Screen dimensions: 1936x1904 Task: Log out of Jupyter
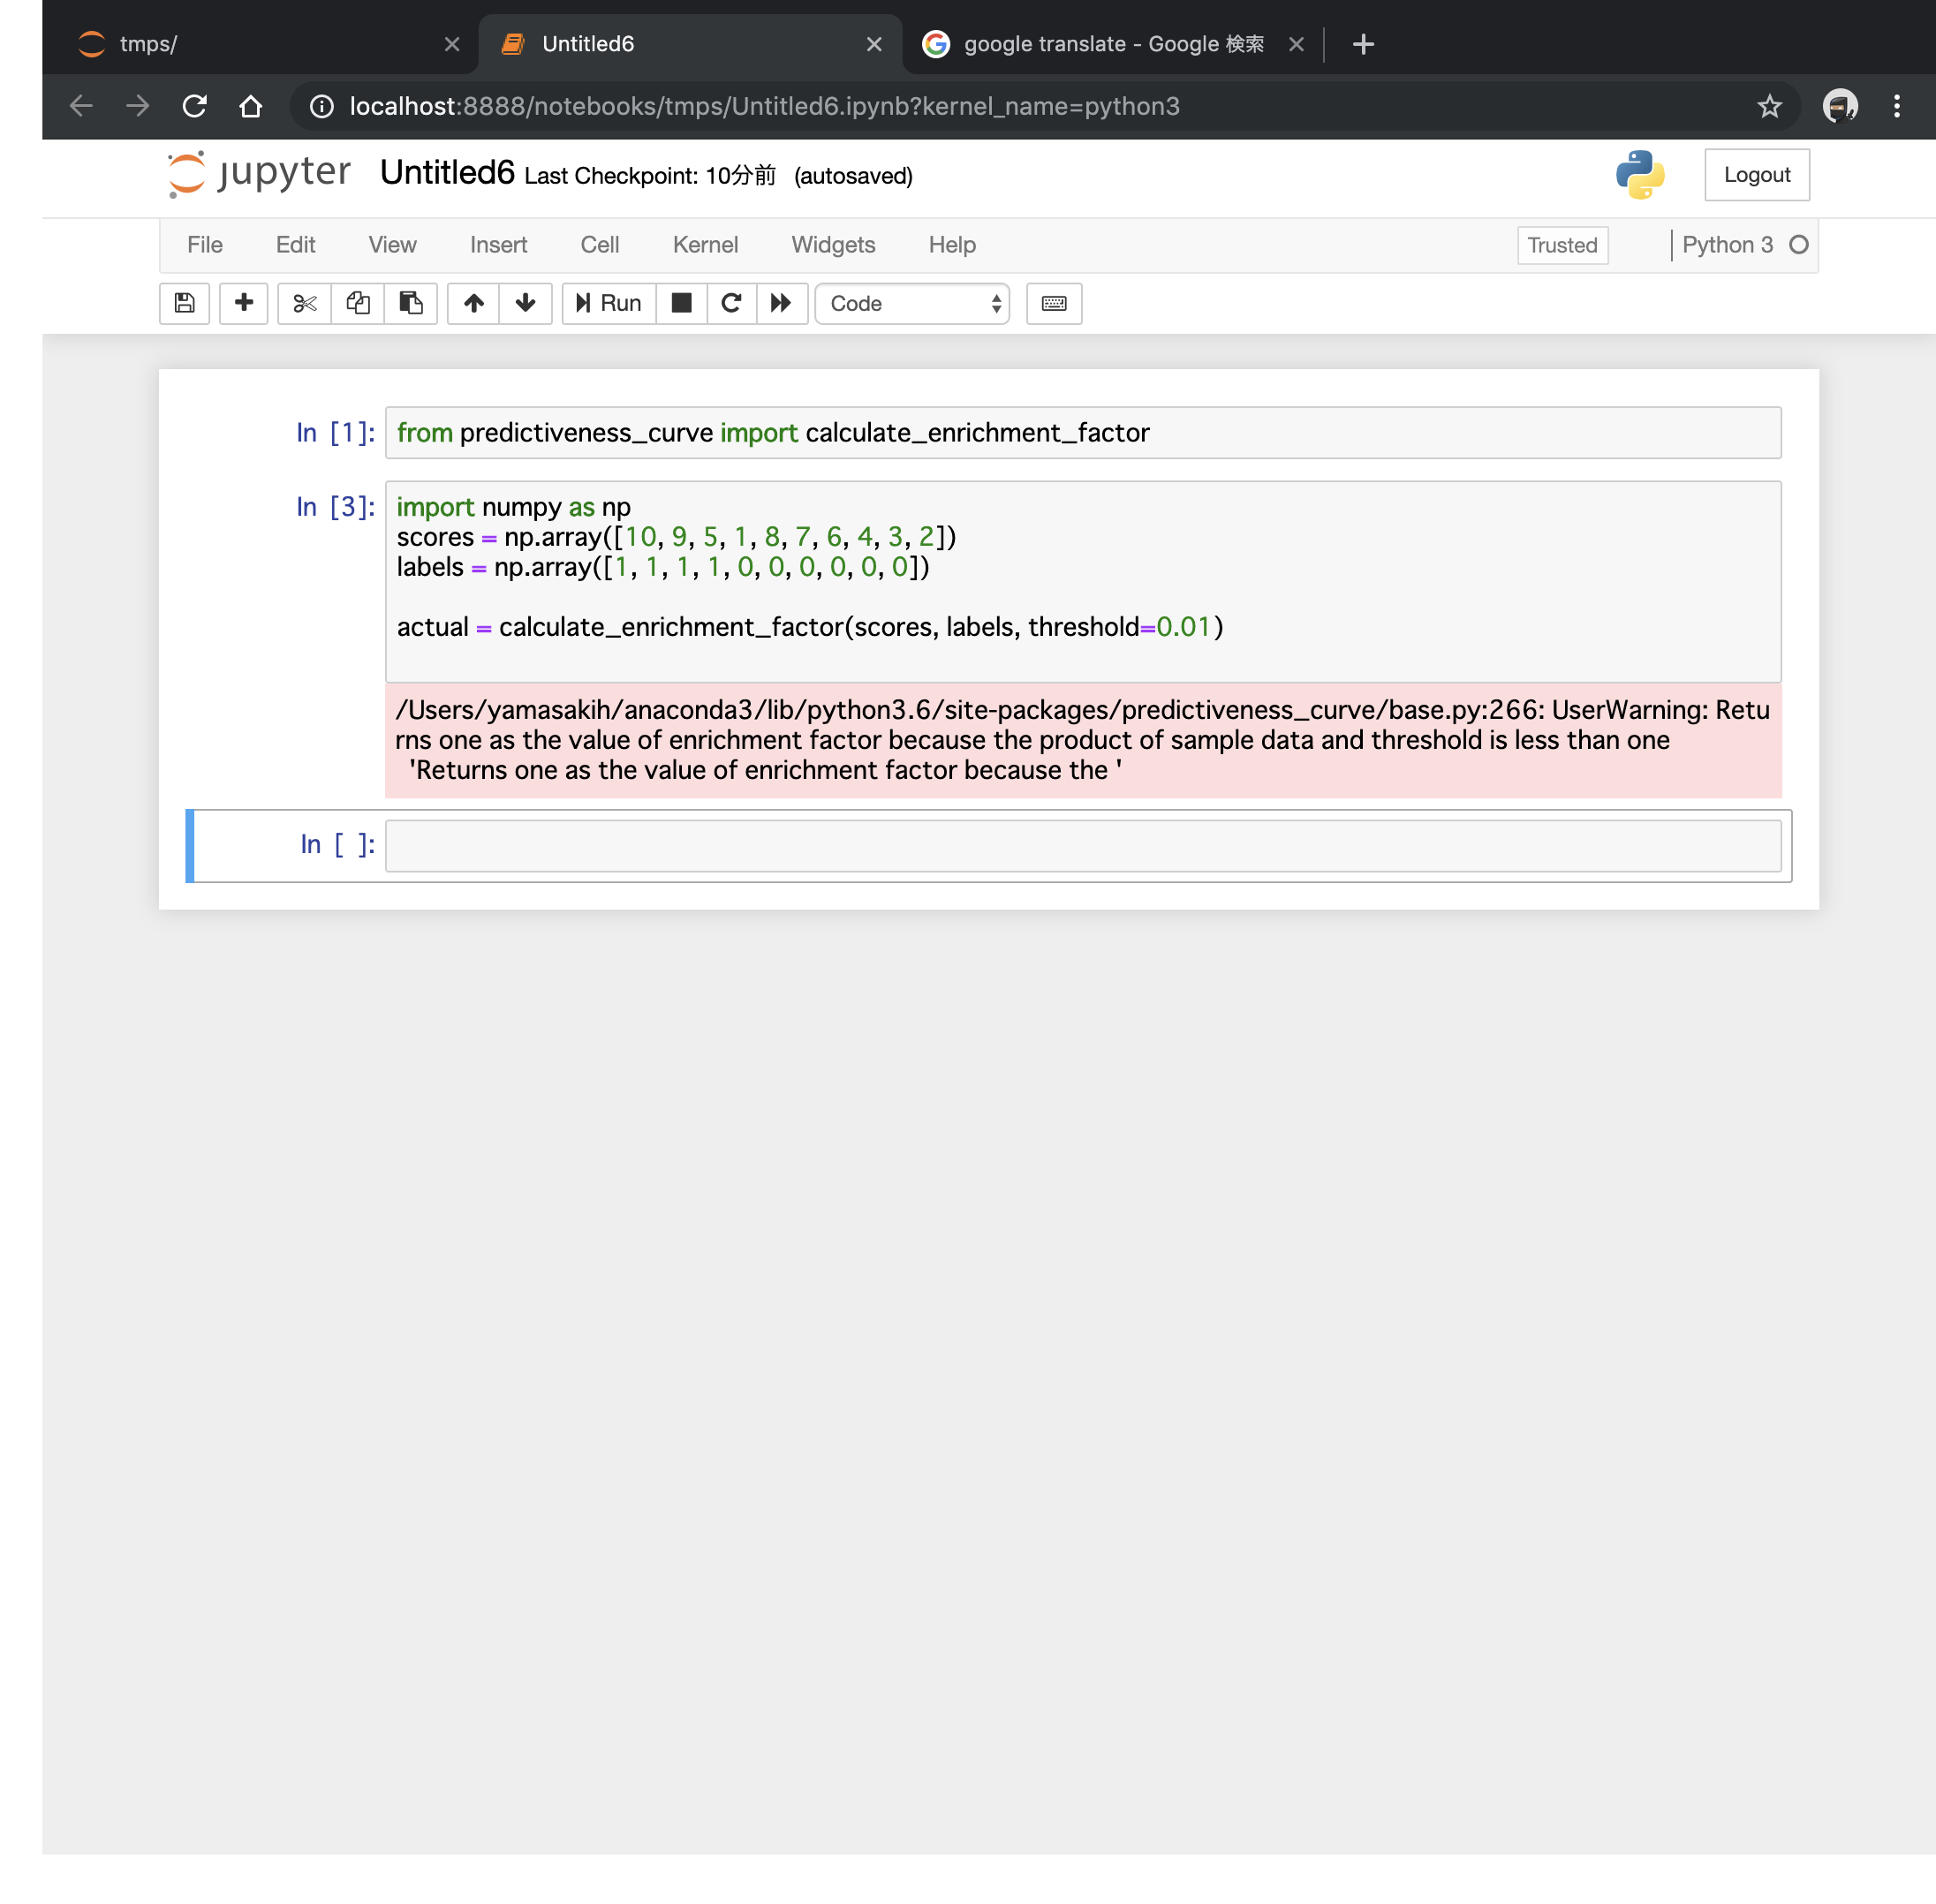tap(1757, 174)
